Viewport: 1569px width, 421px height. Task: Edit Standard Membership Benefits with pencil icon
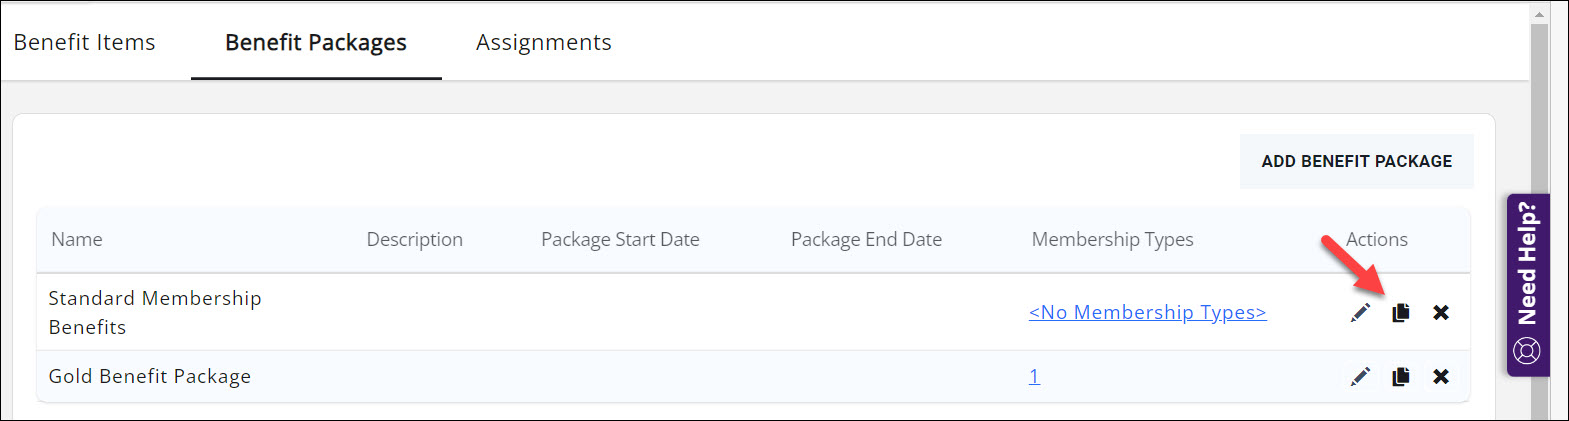point(1360,313)
